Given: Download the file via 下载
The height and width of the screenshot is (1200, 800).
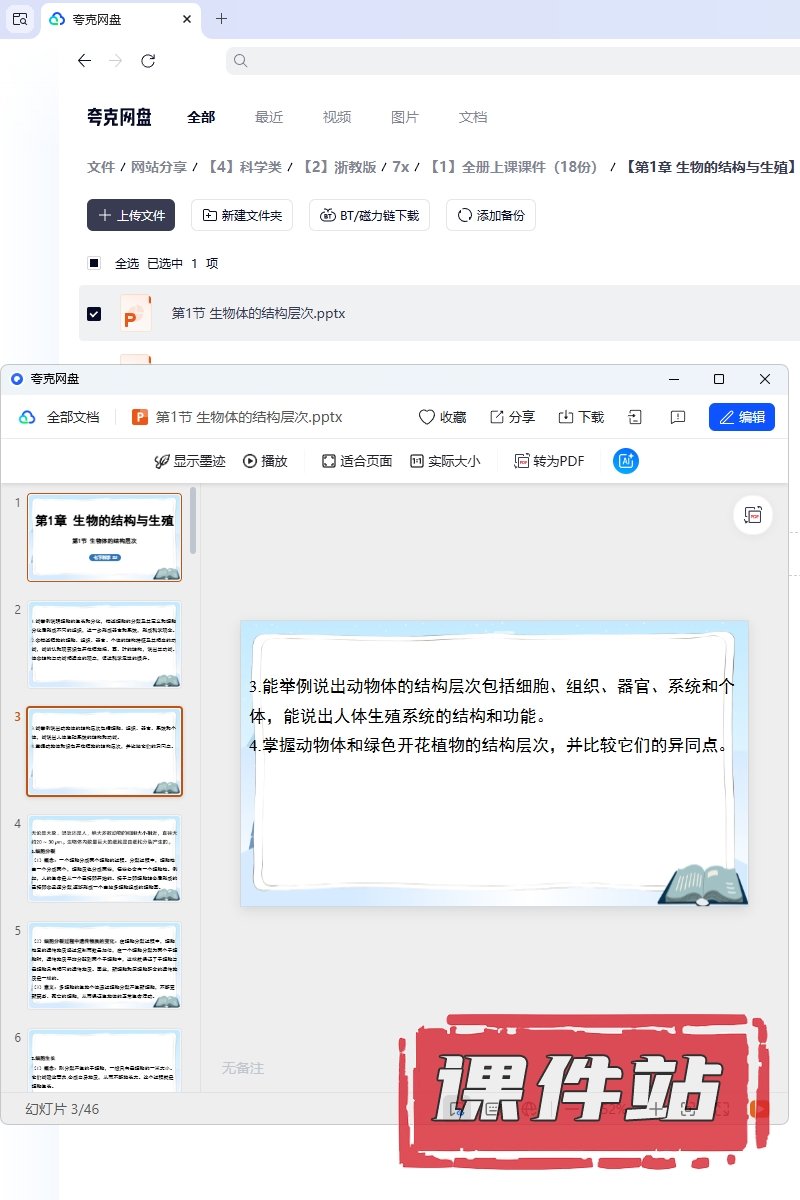Looking at the screenshot, I should click(580, 417).
